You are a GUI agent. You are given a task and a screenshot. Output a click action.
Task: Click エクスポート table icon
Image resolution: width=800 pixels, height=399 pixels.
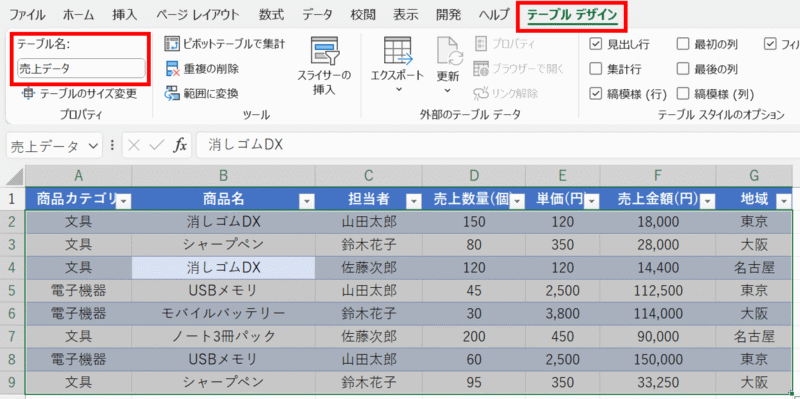tap(397, 51)
